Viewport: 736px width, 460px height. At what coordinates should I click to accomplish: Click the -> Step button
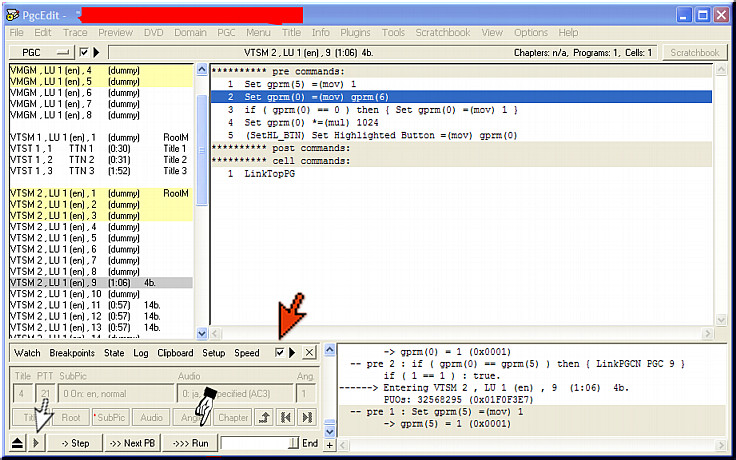click(x=74, y=442)
